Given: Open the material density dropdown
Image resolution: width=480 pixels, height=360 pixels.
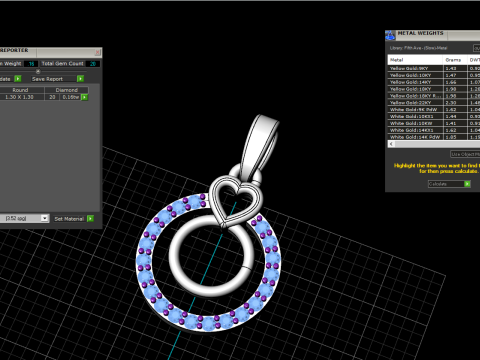Looking at the screenshot, I should coord(45,218).
